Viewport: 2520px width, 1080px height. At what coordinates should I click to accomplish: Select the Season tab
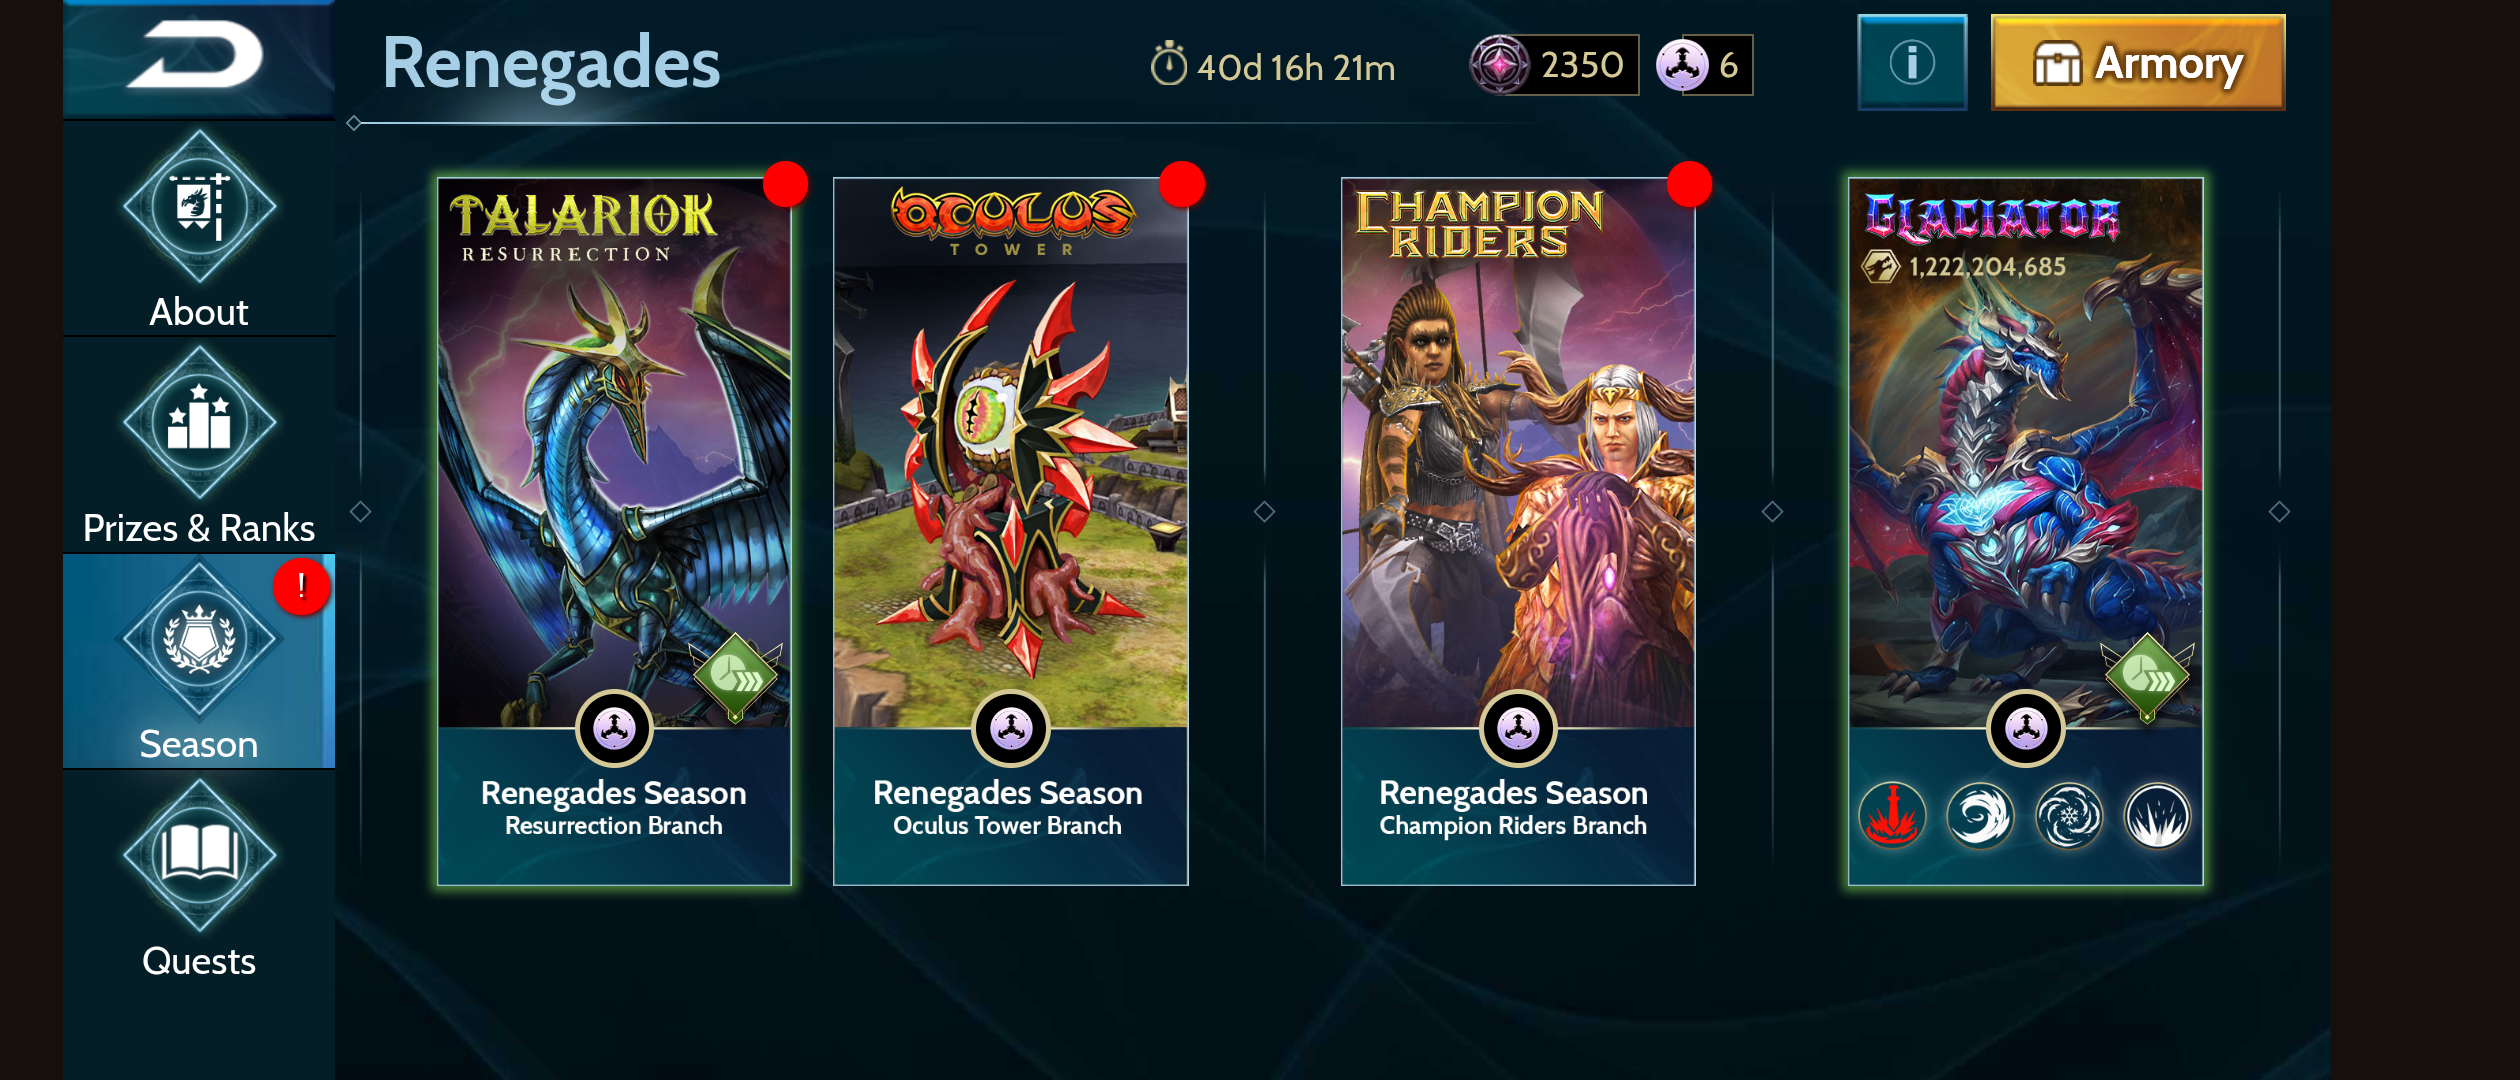point(198,662)
